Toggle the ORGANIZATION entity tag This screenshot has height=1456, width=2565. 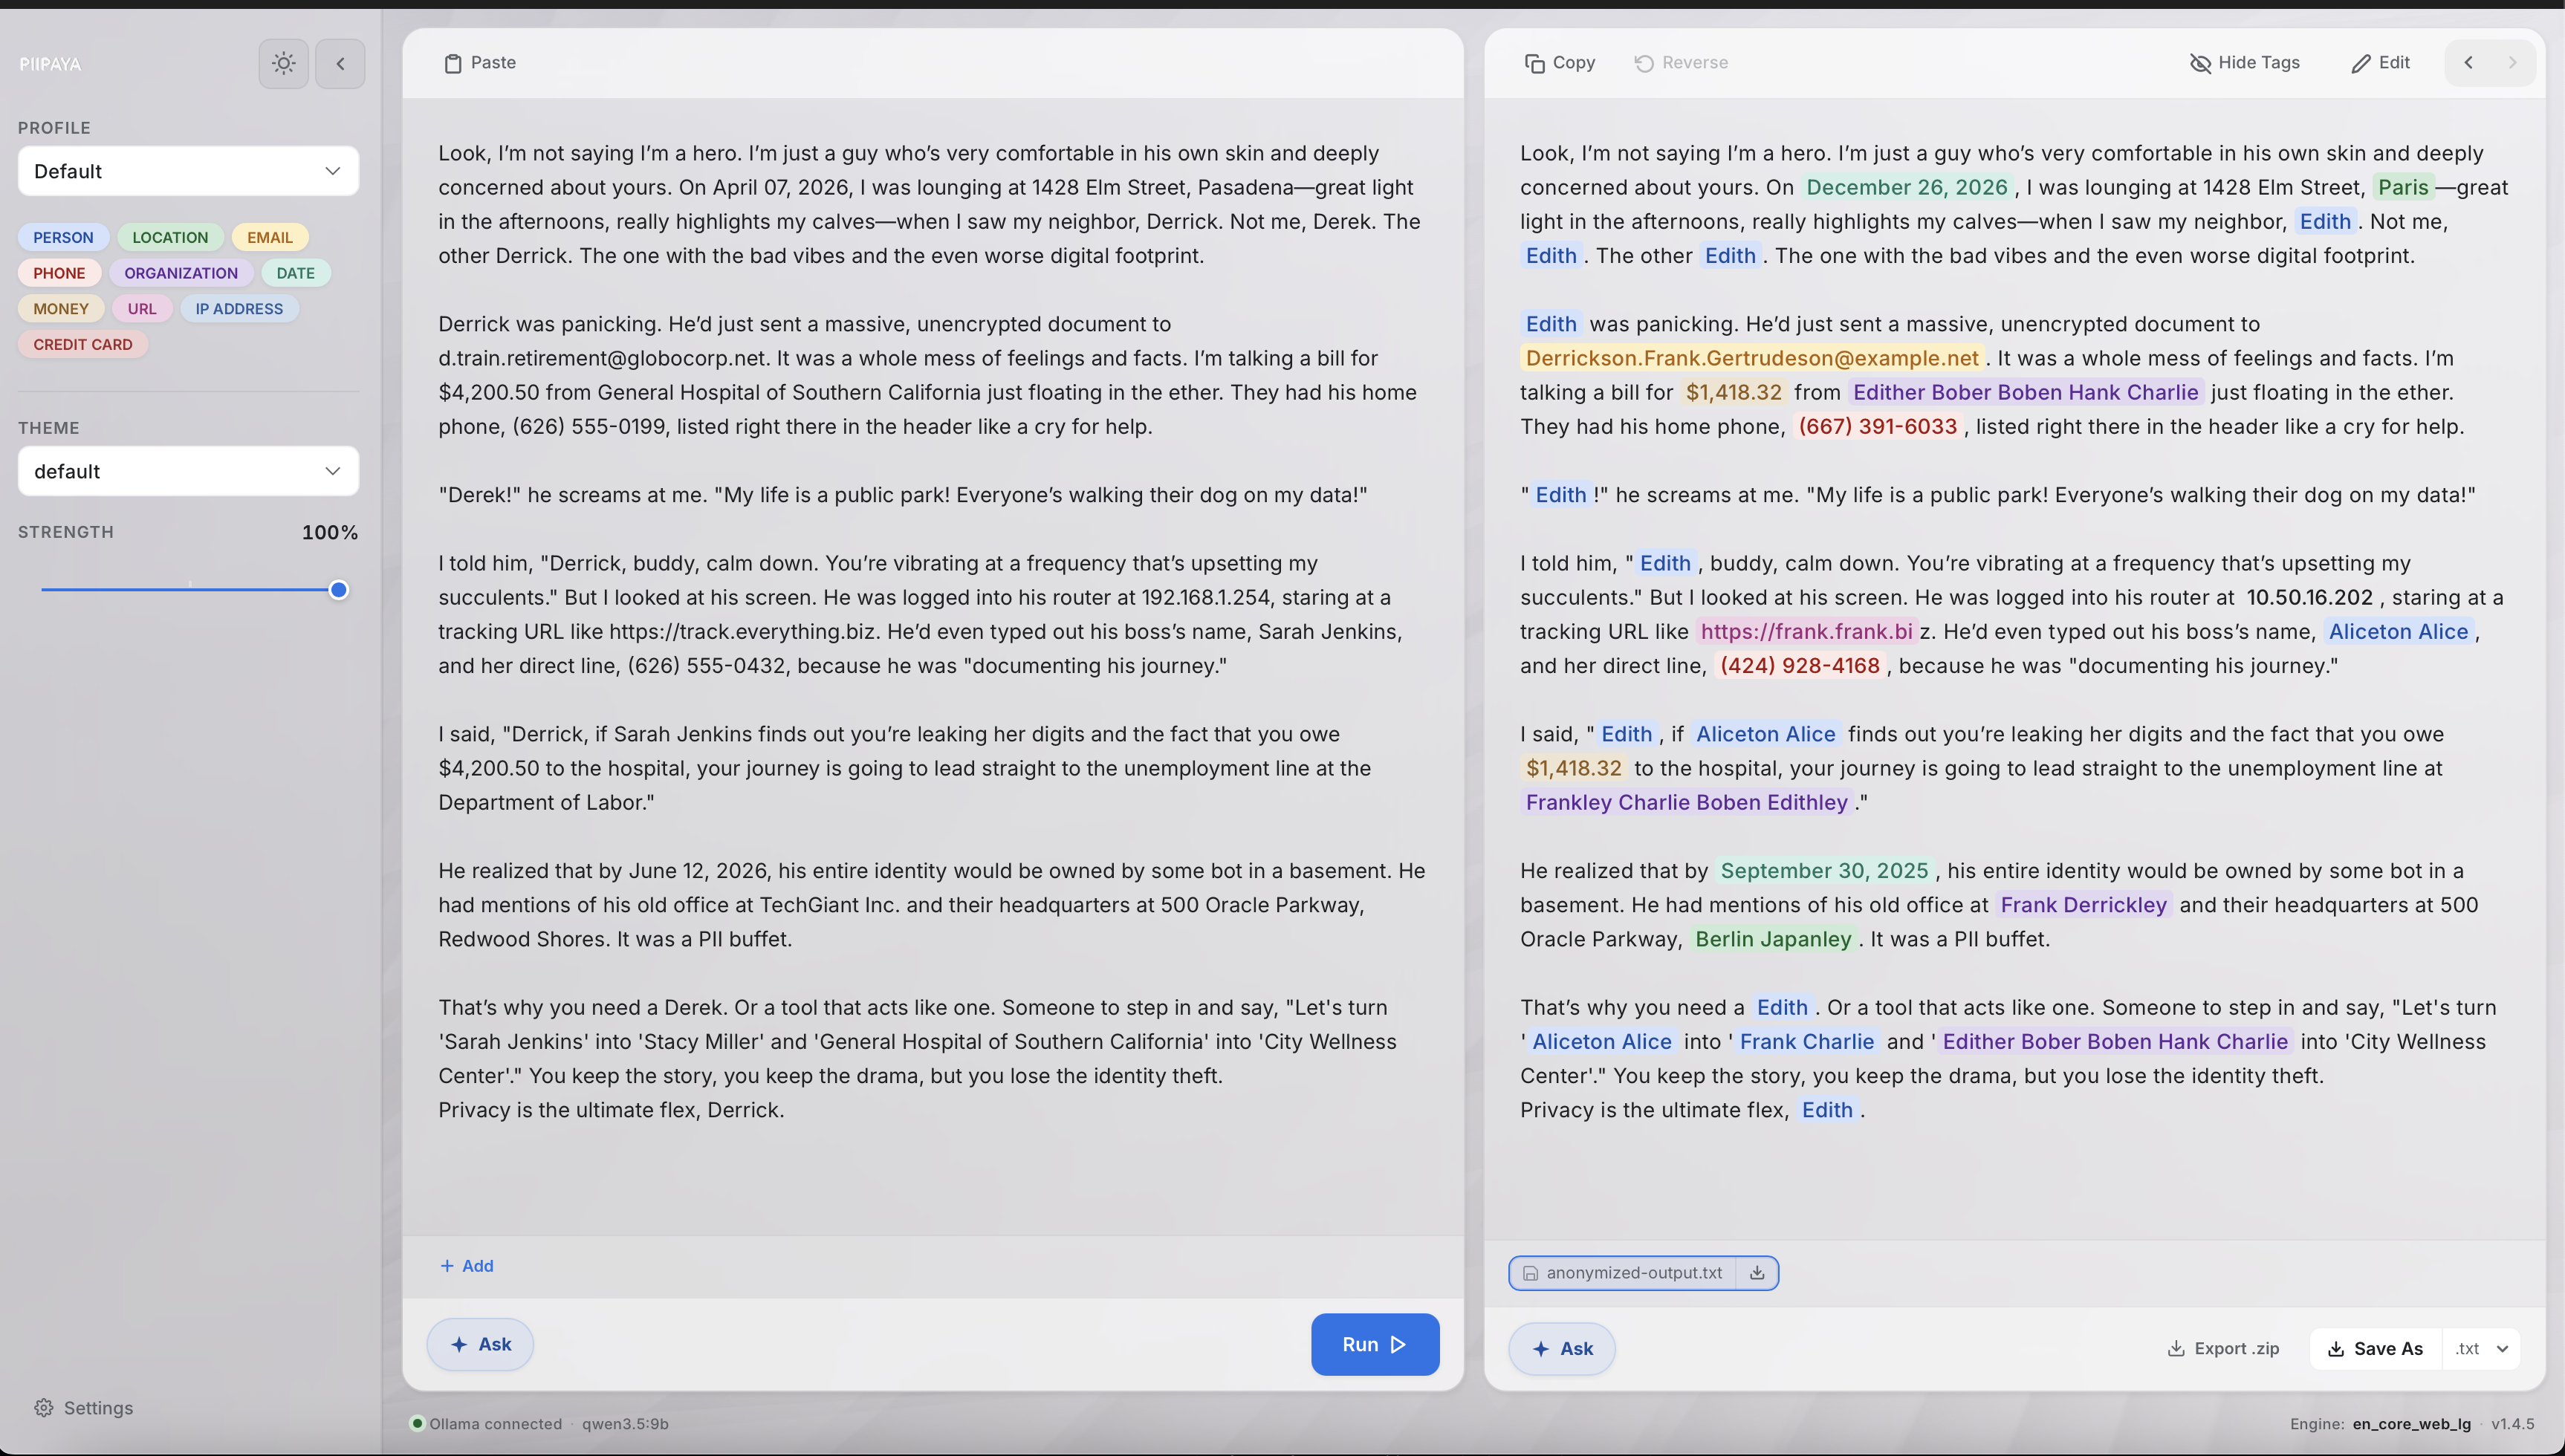click(x=181, y=273)
